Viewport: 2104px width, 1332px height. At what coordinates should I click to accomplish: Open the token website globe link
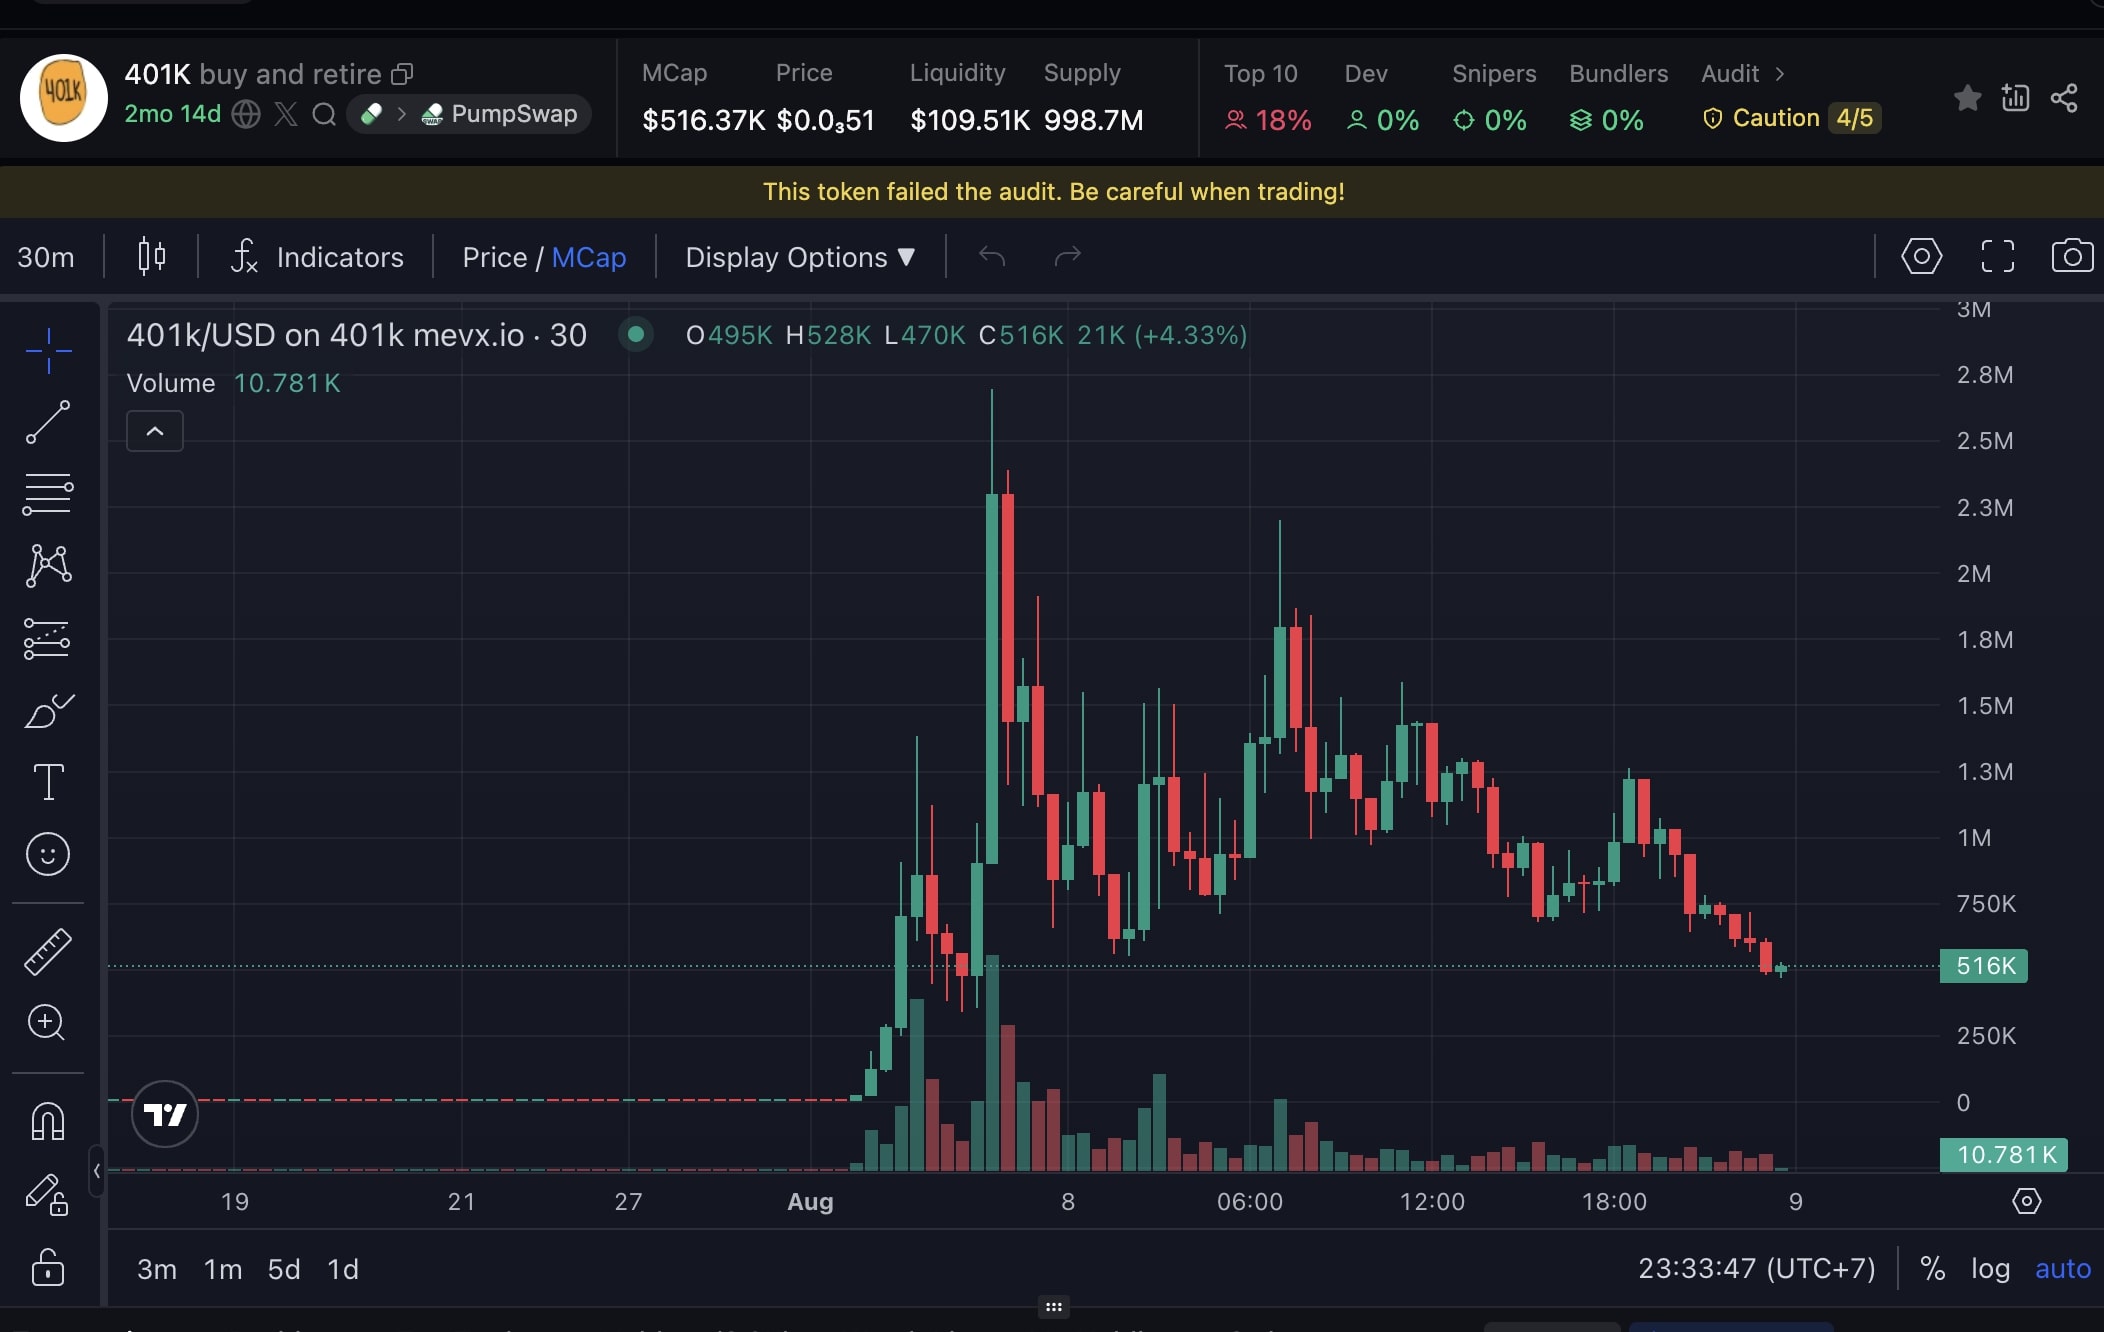coord(246,114)
